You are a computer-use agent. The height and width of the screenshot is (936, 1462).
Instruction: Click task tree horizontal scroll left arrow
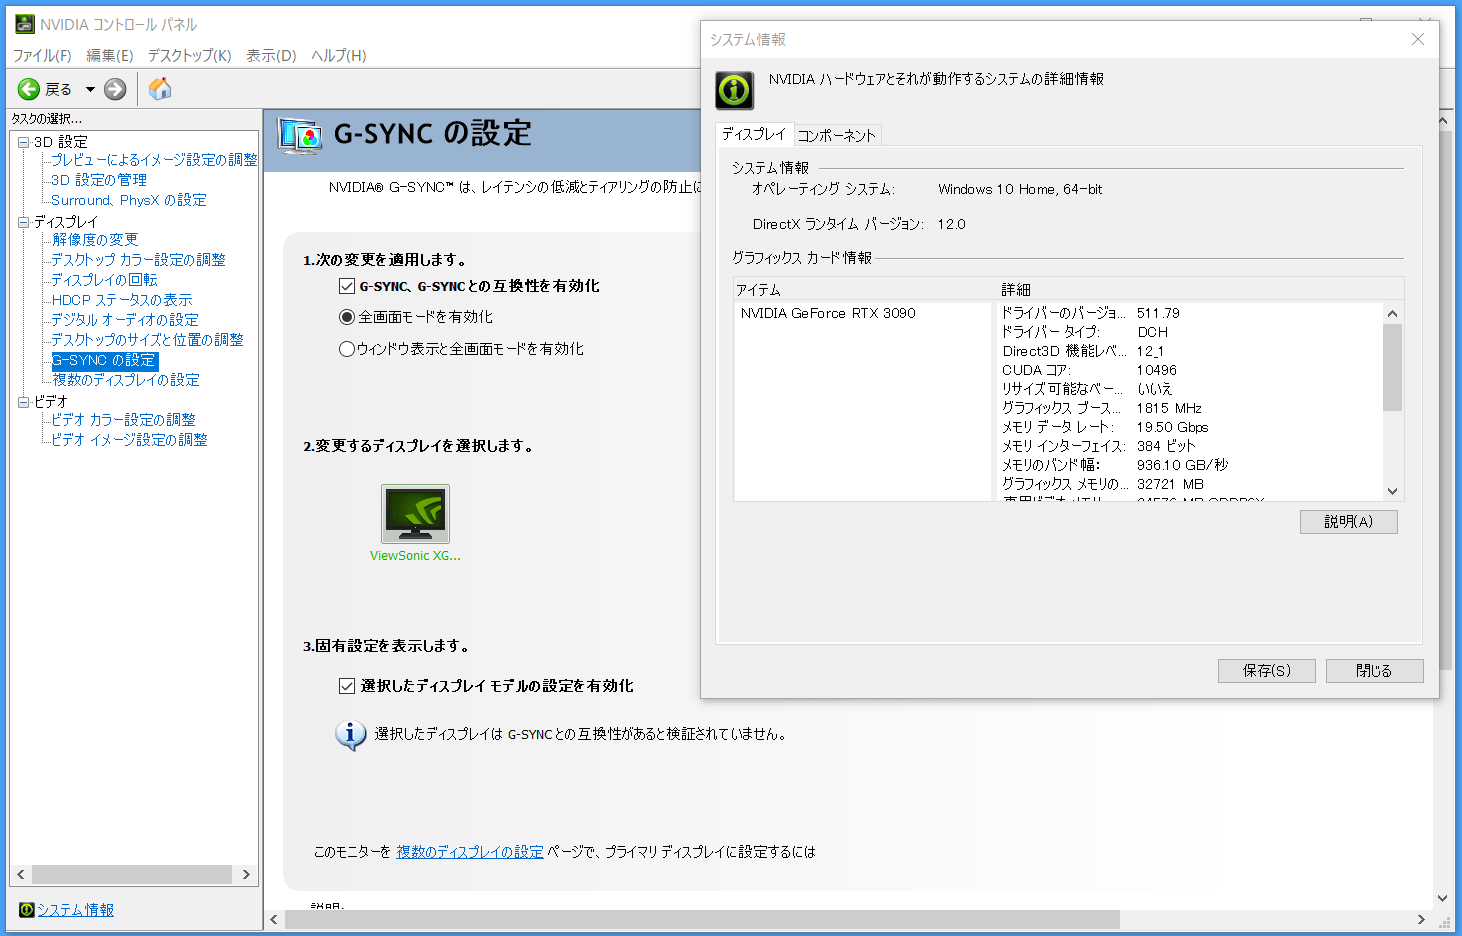pos(21,874)
